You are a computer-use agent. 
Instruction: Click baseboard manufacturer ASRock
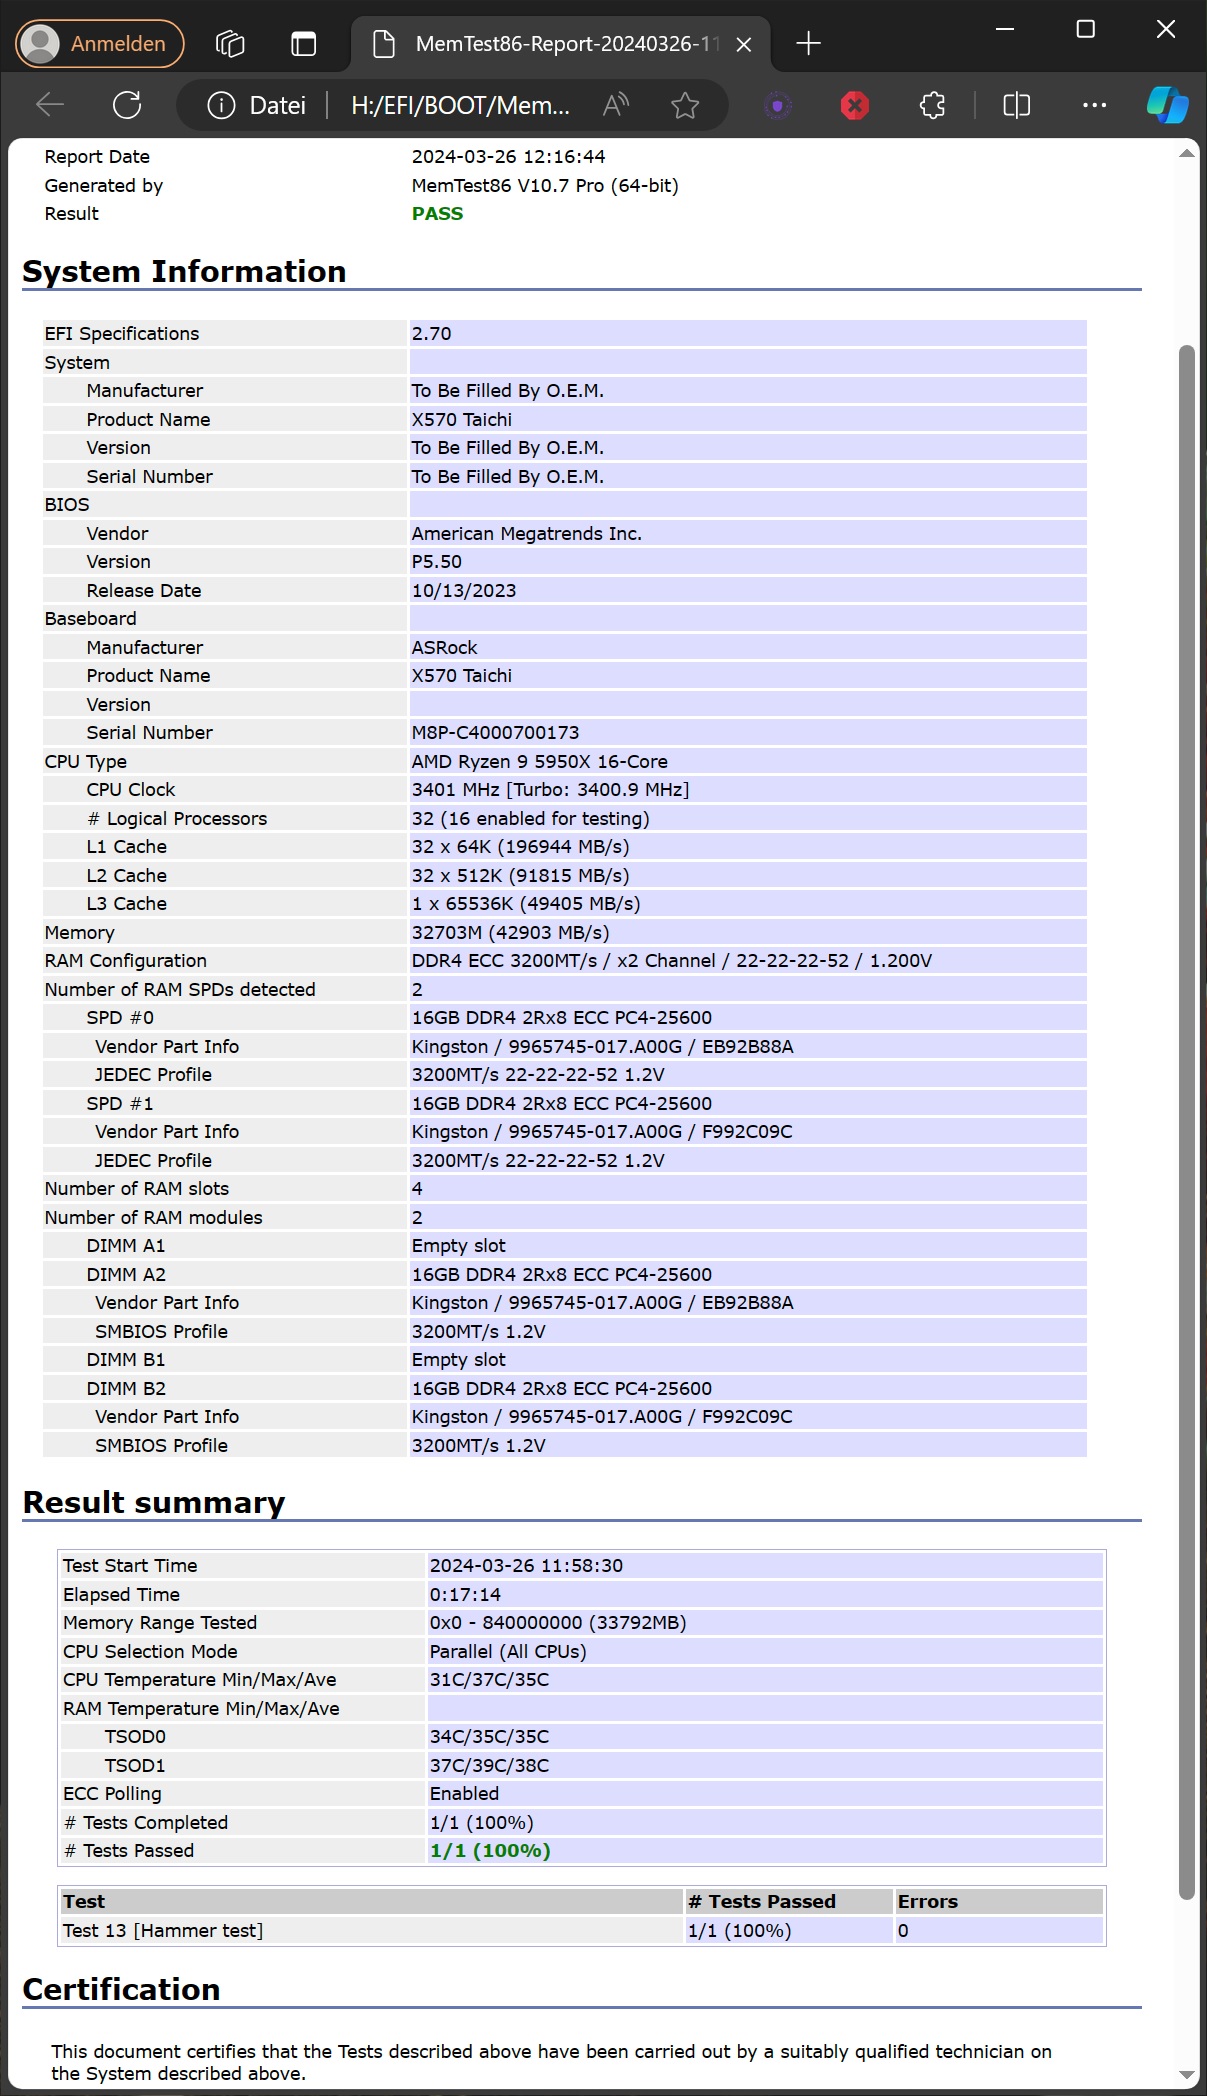click(x=444, y=648)
